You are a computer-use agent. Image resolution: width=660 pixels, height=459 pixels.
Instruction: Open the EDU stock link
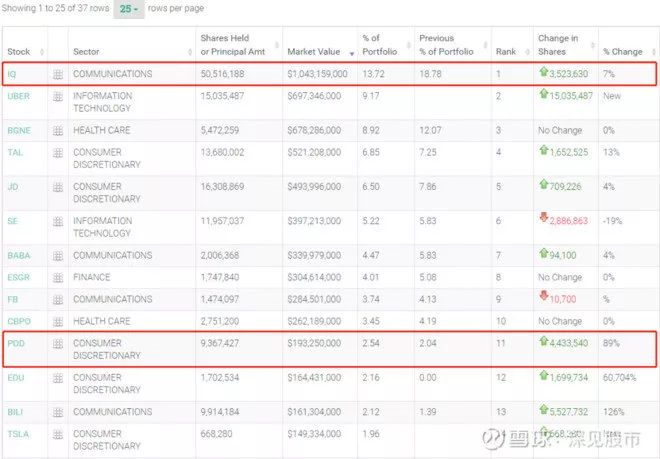pos(16,378)
